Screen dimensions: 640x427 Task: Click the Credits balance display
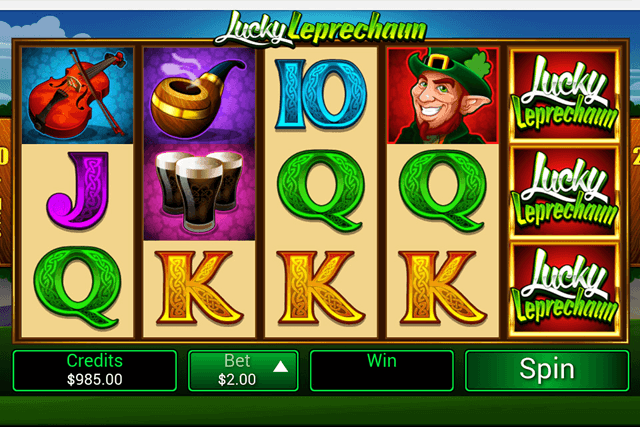click(95, 370)
